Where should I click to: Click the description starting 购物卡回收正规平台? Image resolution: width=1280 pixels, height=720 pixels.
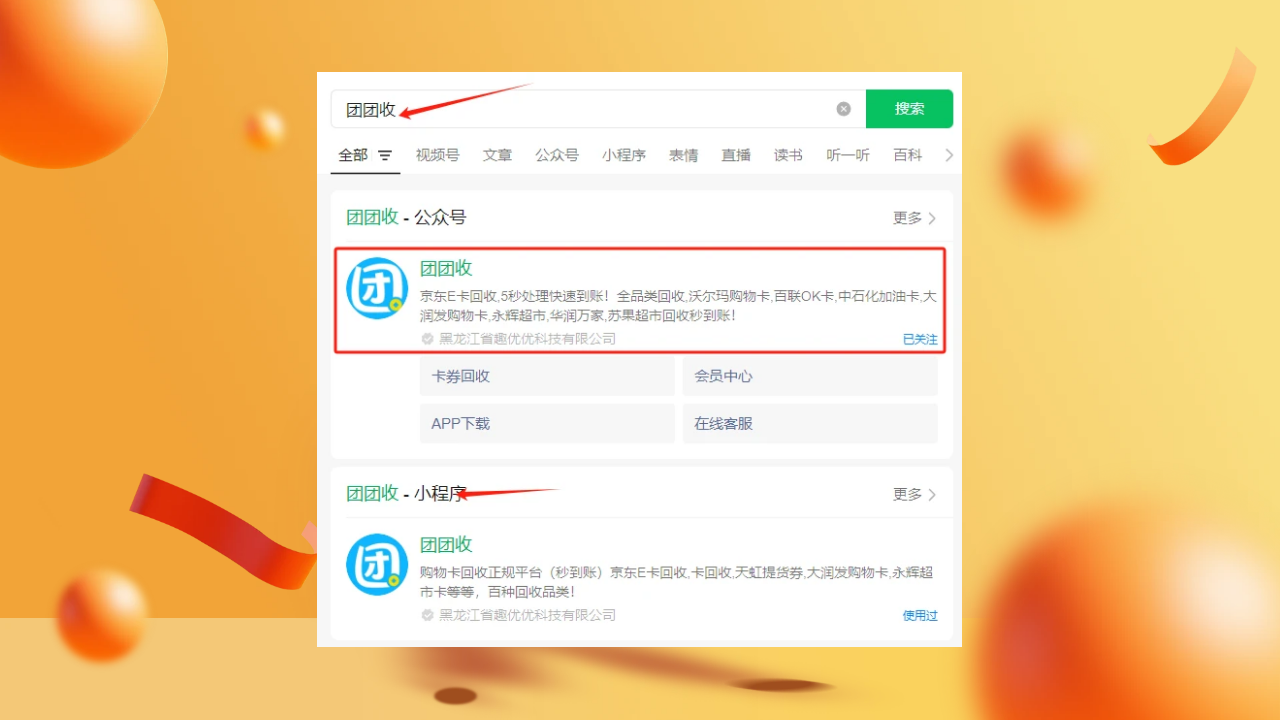(x=677, y=582)
